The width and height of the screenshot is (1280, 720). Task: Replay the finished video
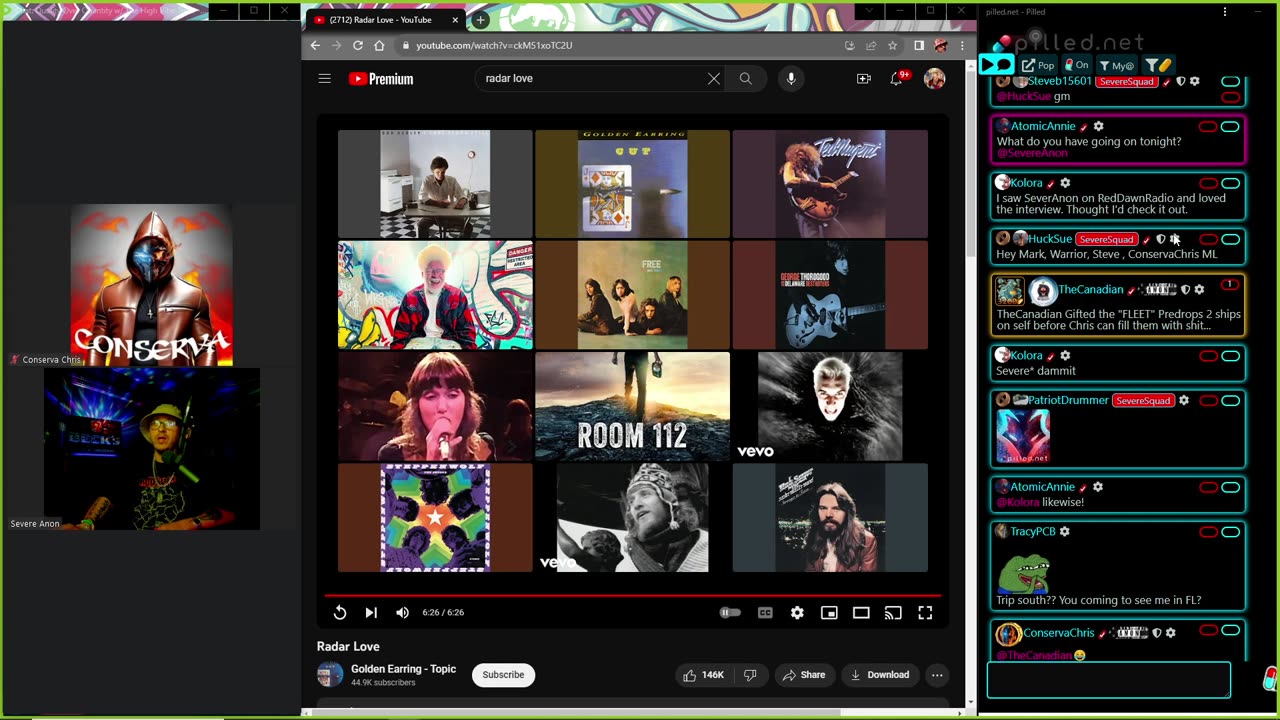pos(340,613)
